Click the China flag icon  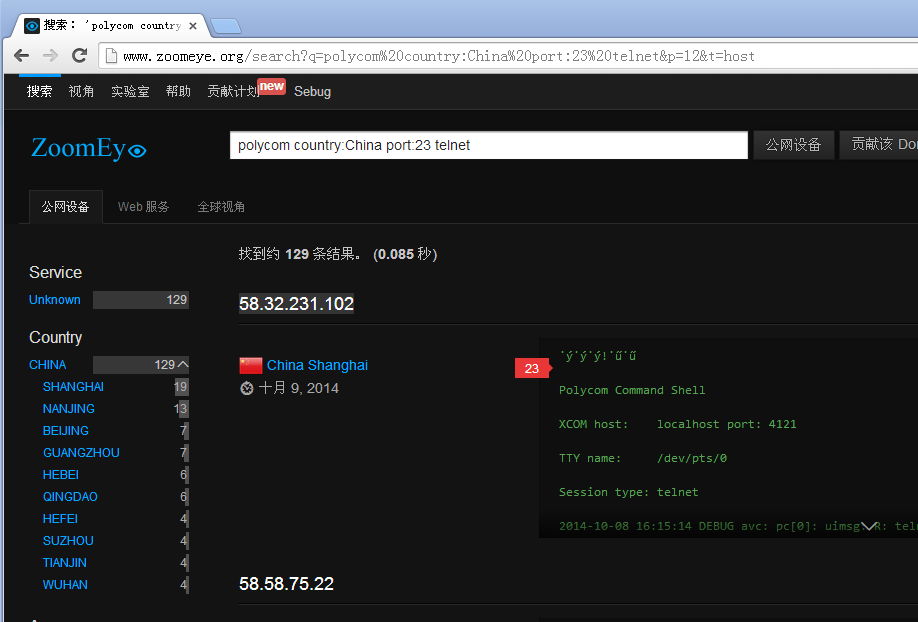click(251, 365)
